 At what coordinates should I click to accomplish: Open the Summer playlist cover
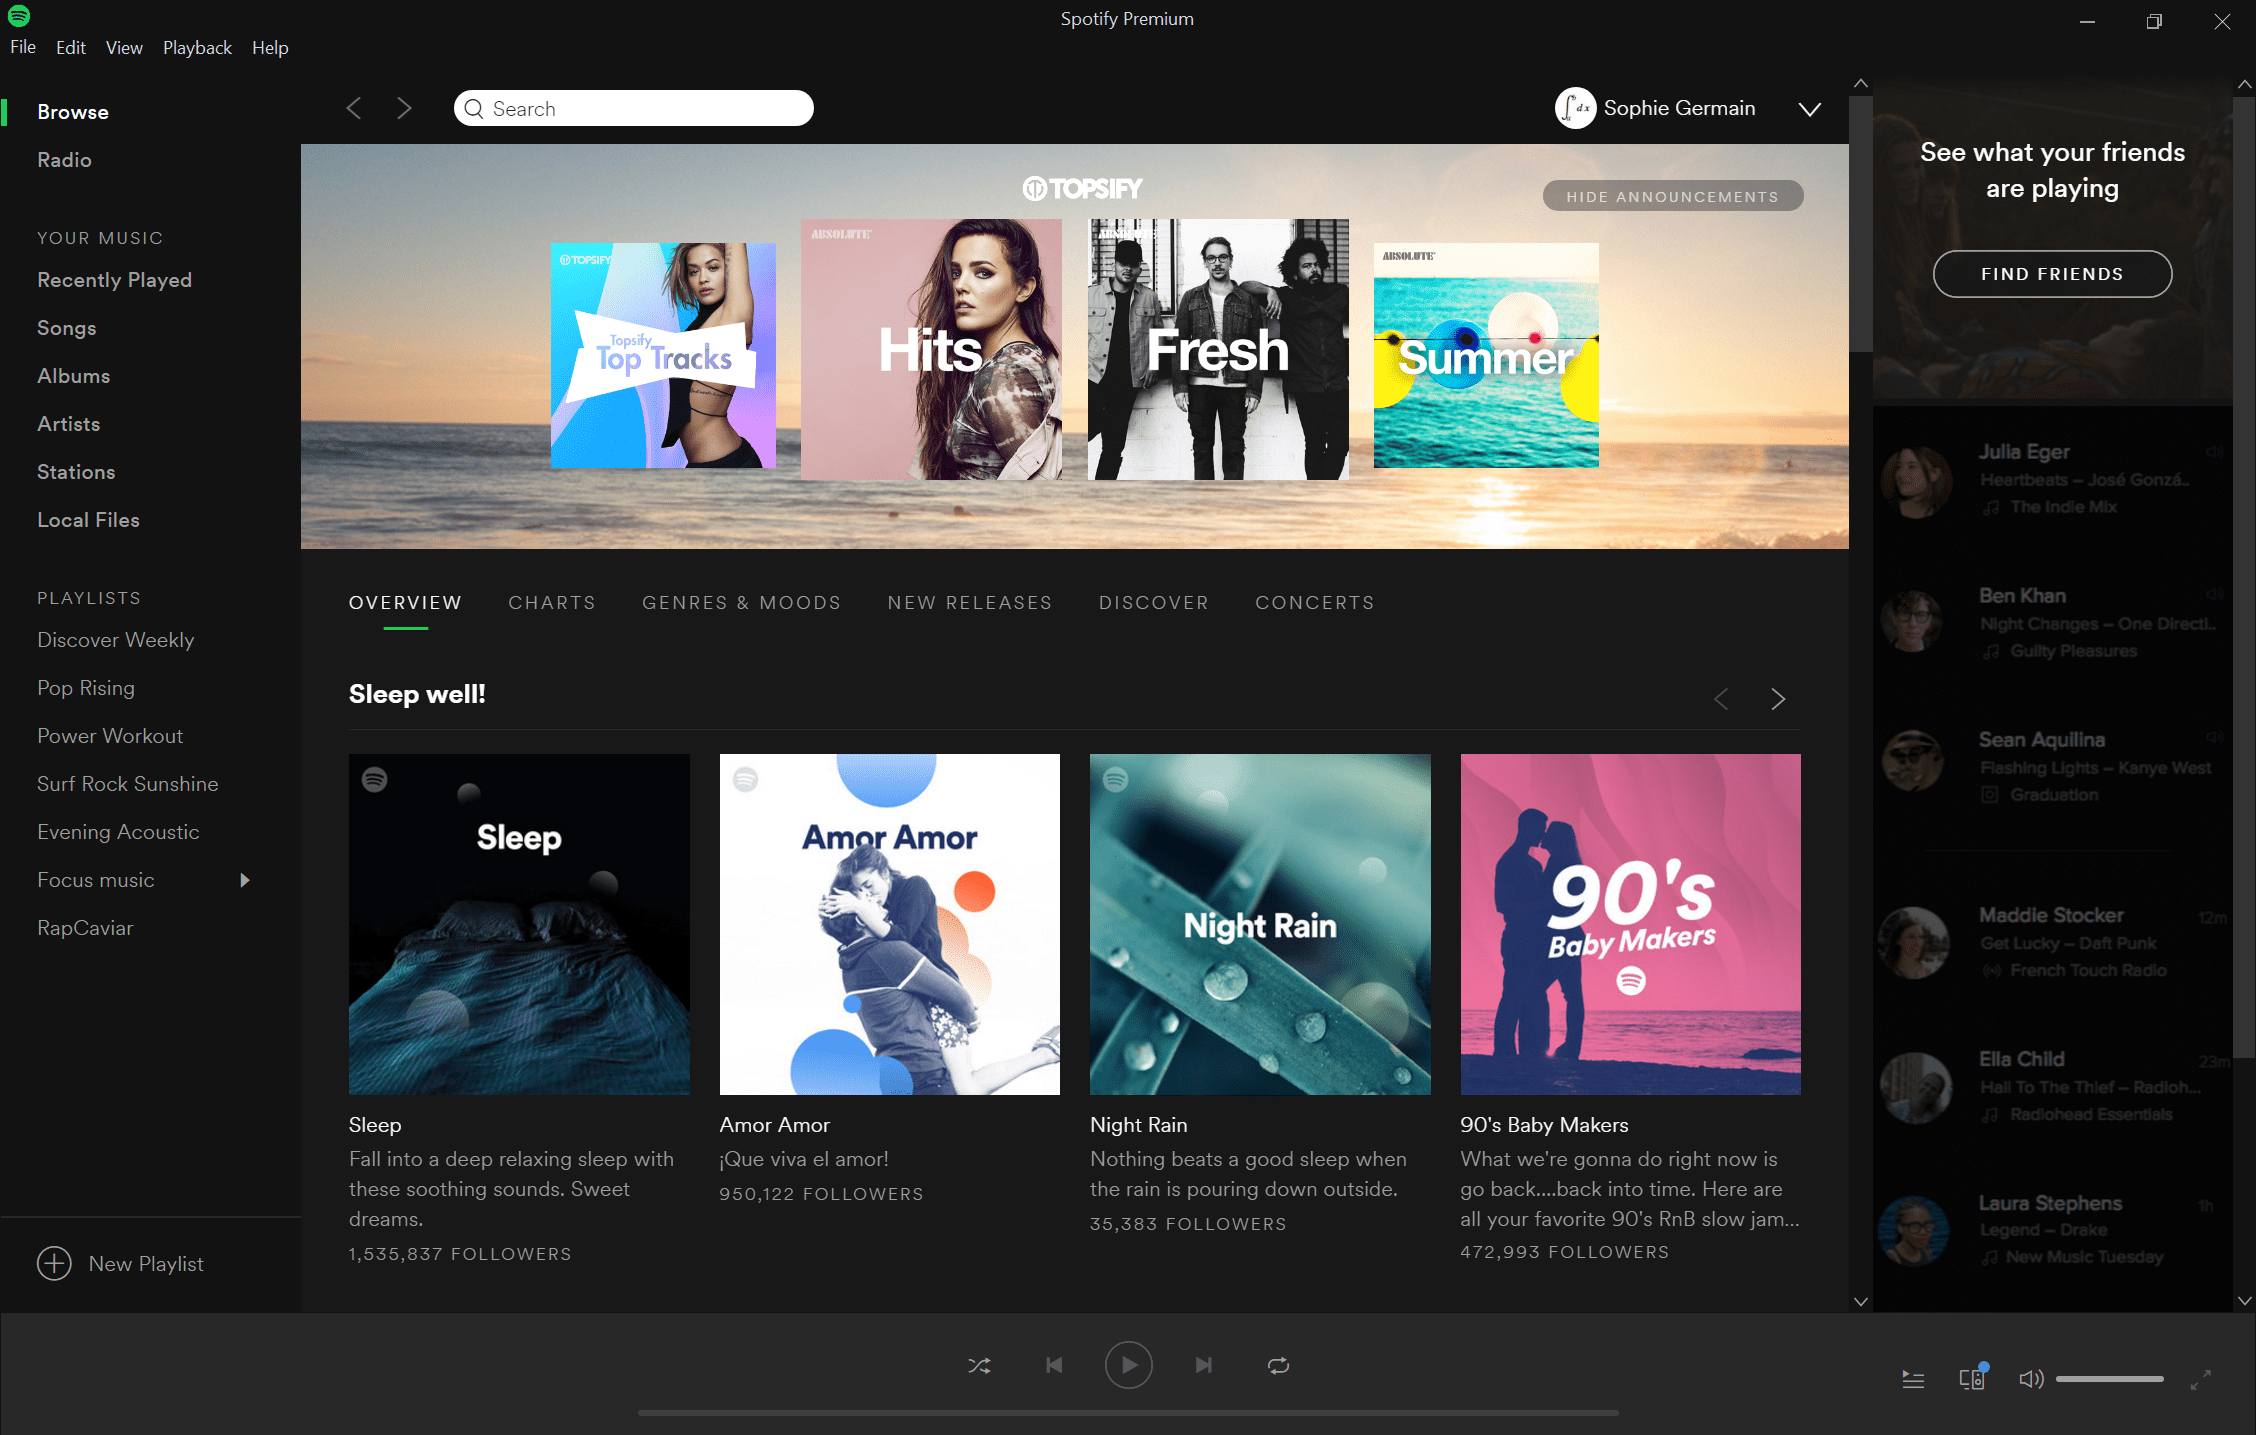pos(1486,355)
